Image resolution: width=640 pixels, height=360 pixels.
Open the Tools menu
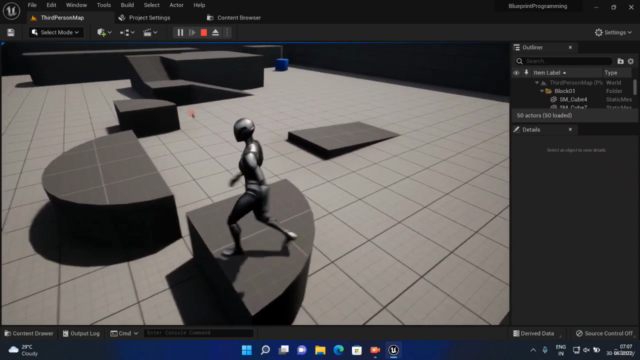click(x=104, y=5)
